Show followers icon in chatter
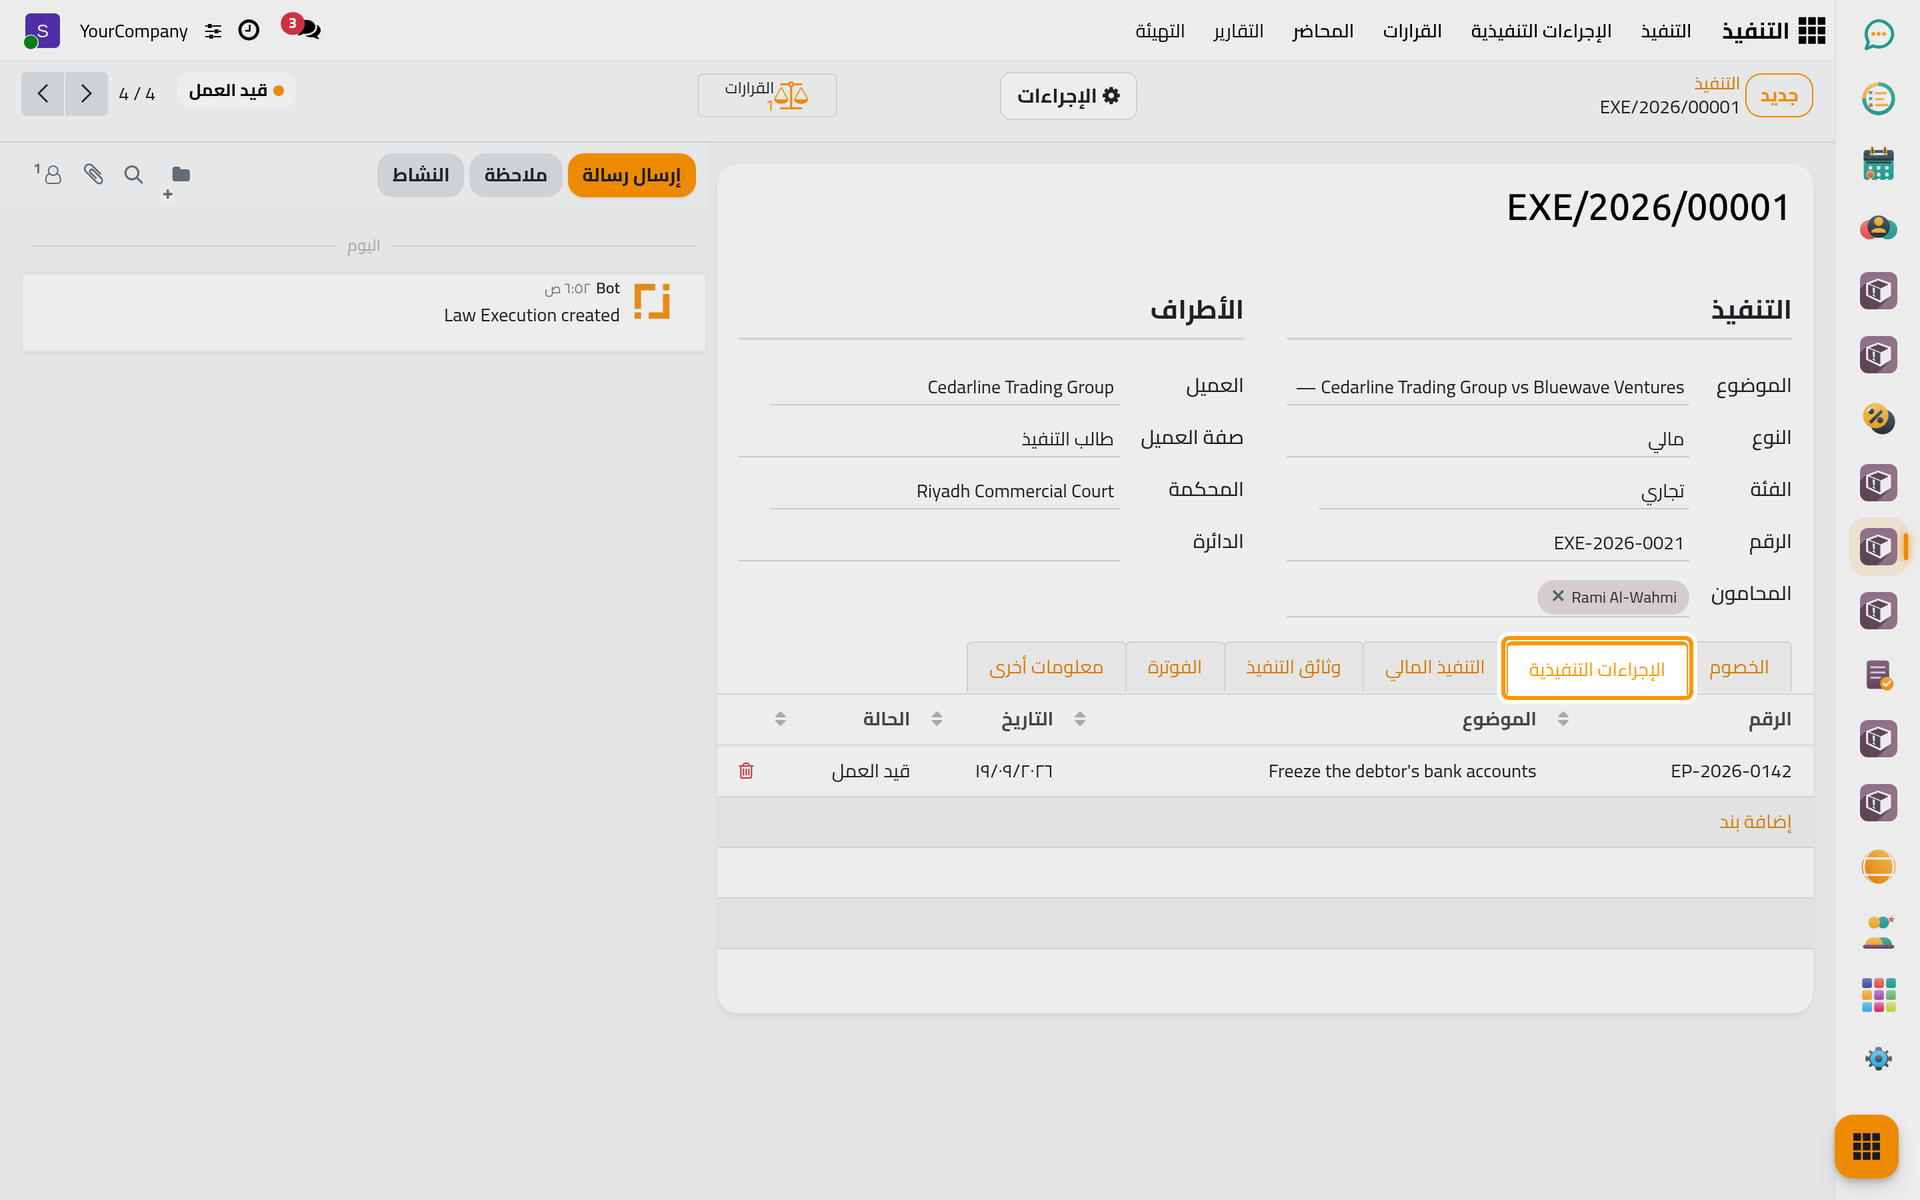 point(48,174)
